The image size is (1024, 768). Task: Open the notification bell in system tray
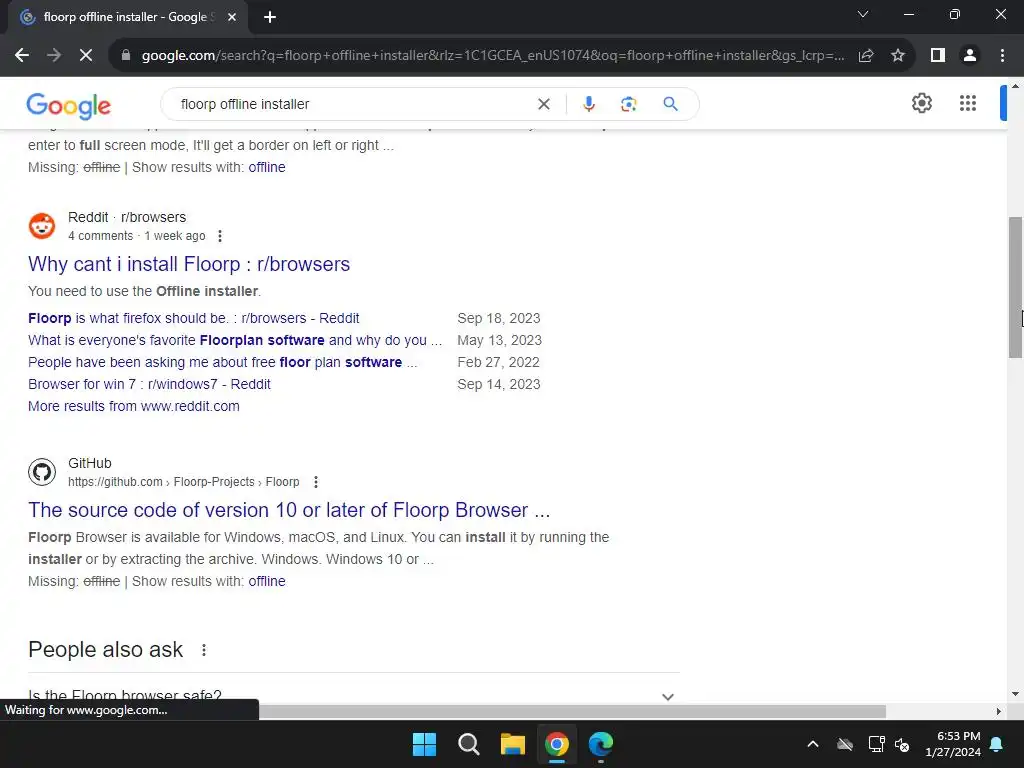pos(997,744)
